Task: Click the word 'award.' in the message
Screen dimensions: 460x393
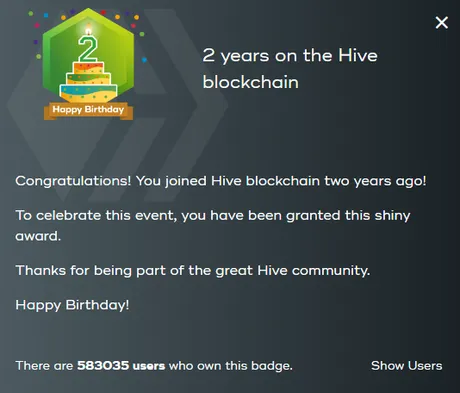Action: coord(38,236)
